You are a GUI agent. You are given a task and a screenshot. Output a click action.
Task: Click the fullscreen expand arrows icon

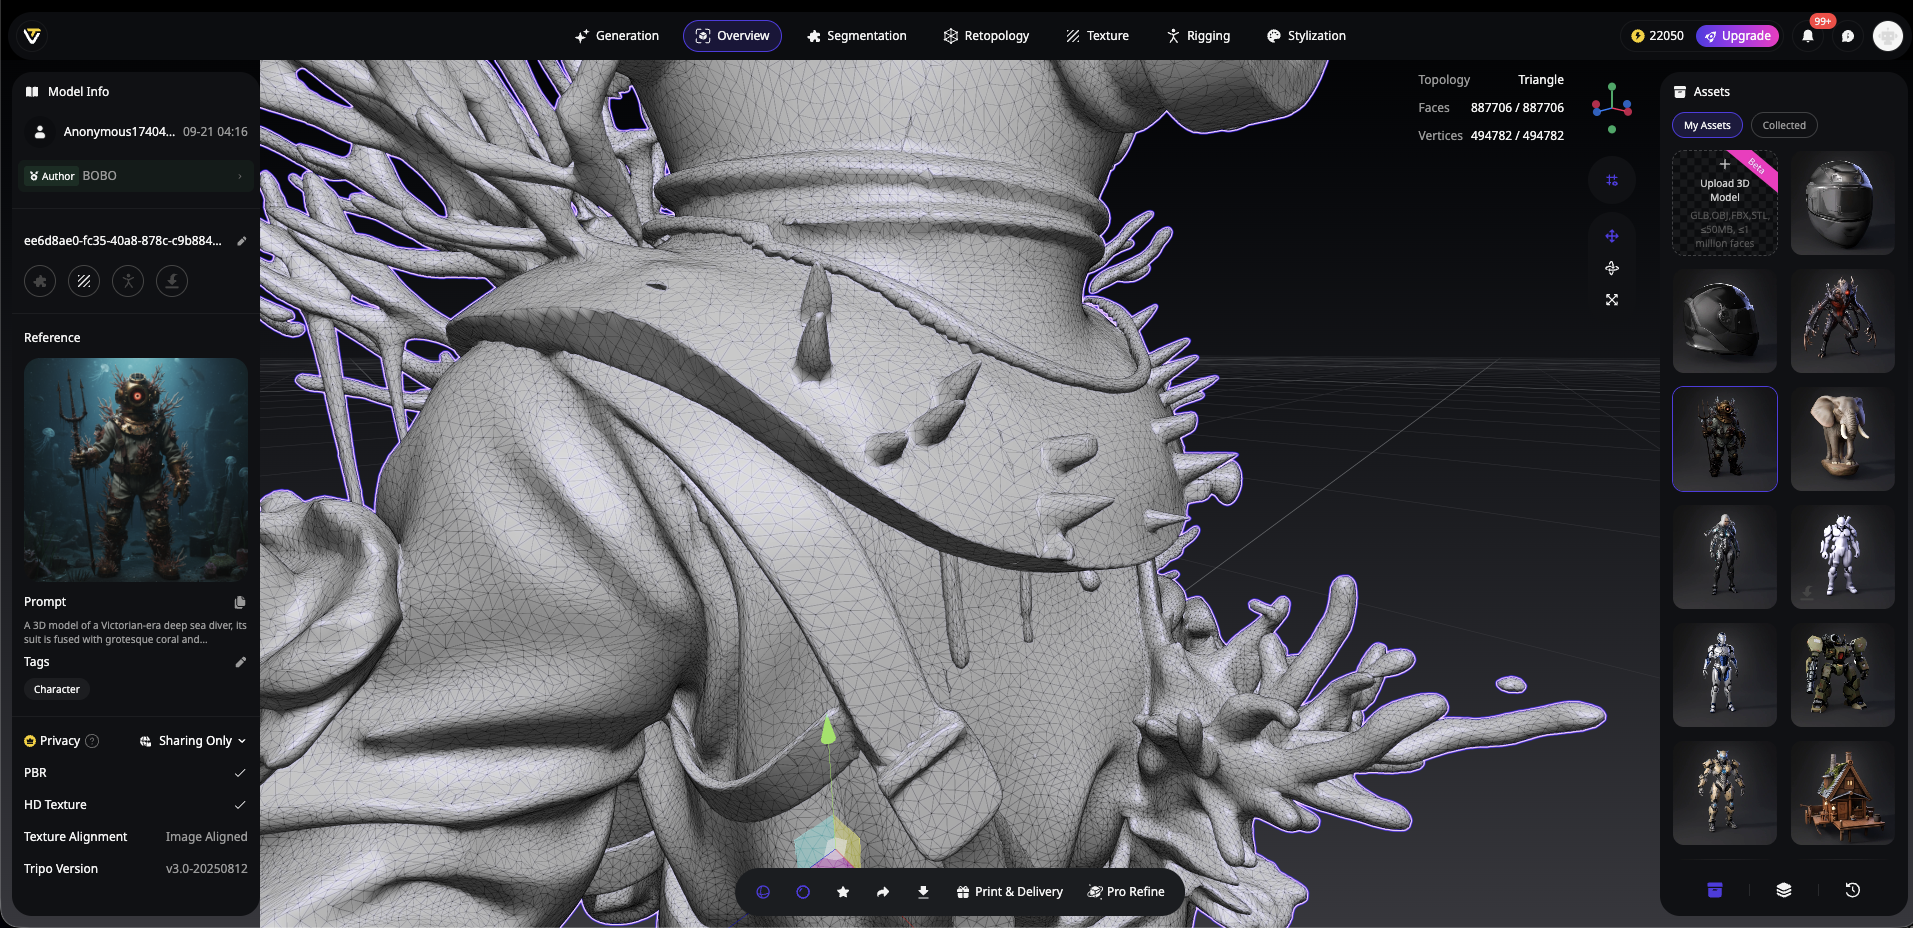1612,300
